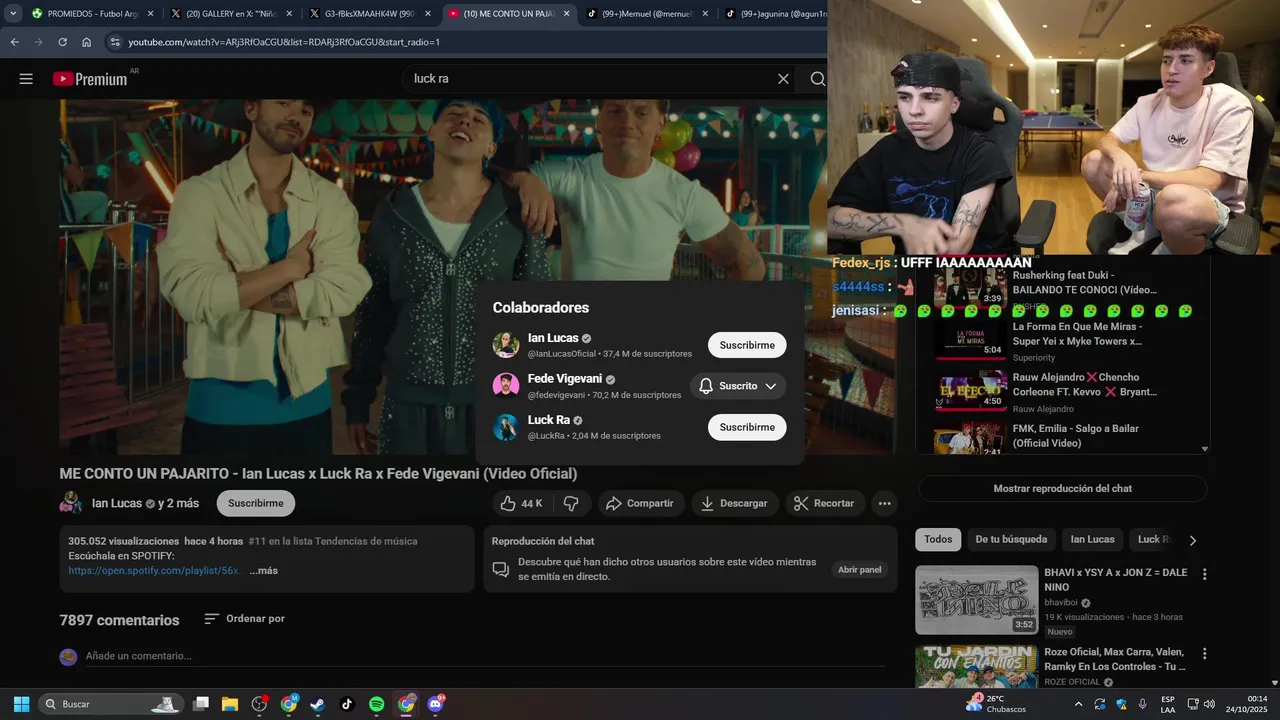This screenshot has width=1280, height=720.
Task: Open Luck Ra avatar in Colaboradores
Action: click(x=506, y=427)
